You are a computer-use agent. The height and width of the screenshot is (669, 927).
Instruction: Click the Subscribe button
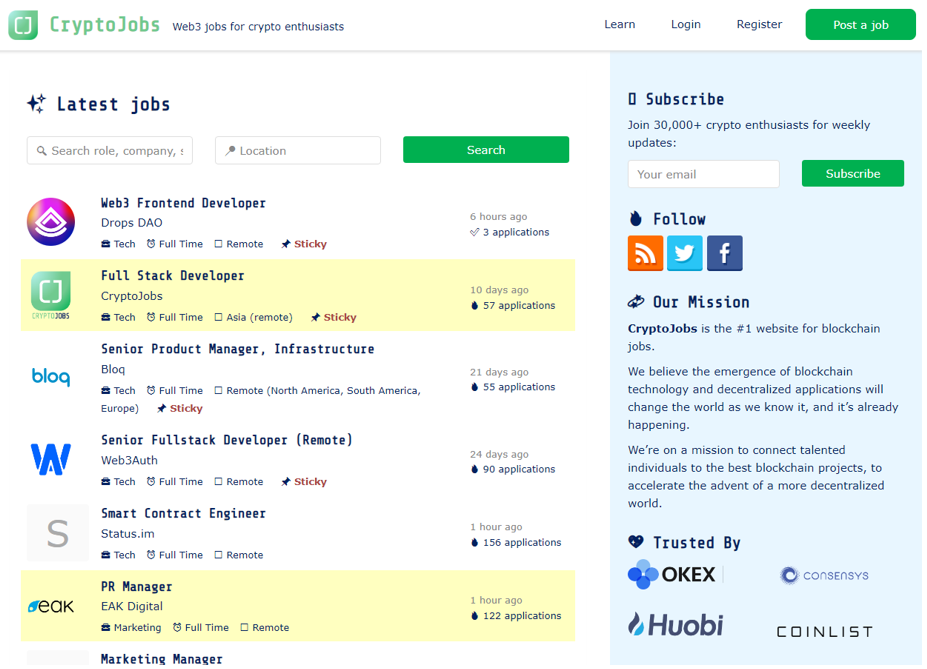click(853, 173)
